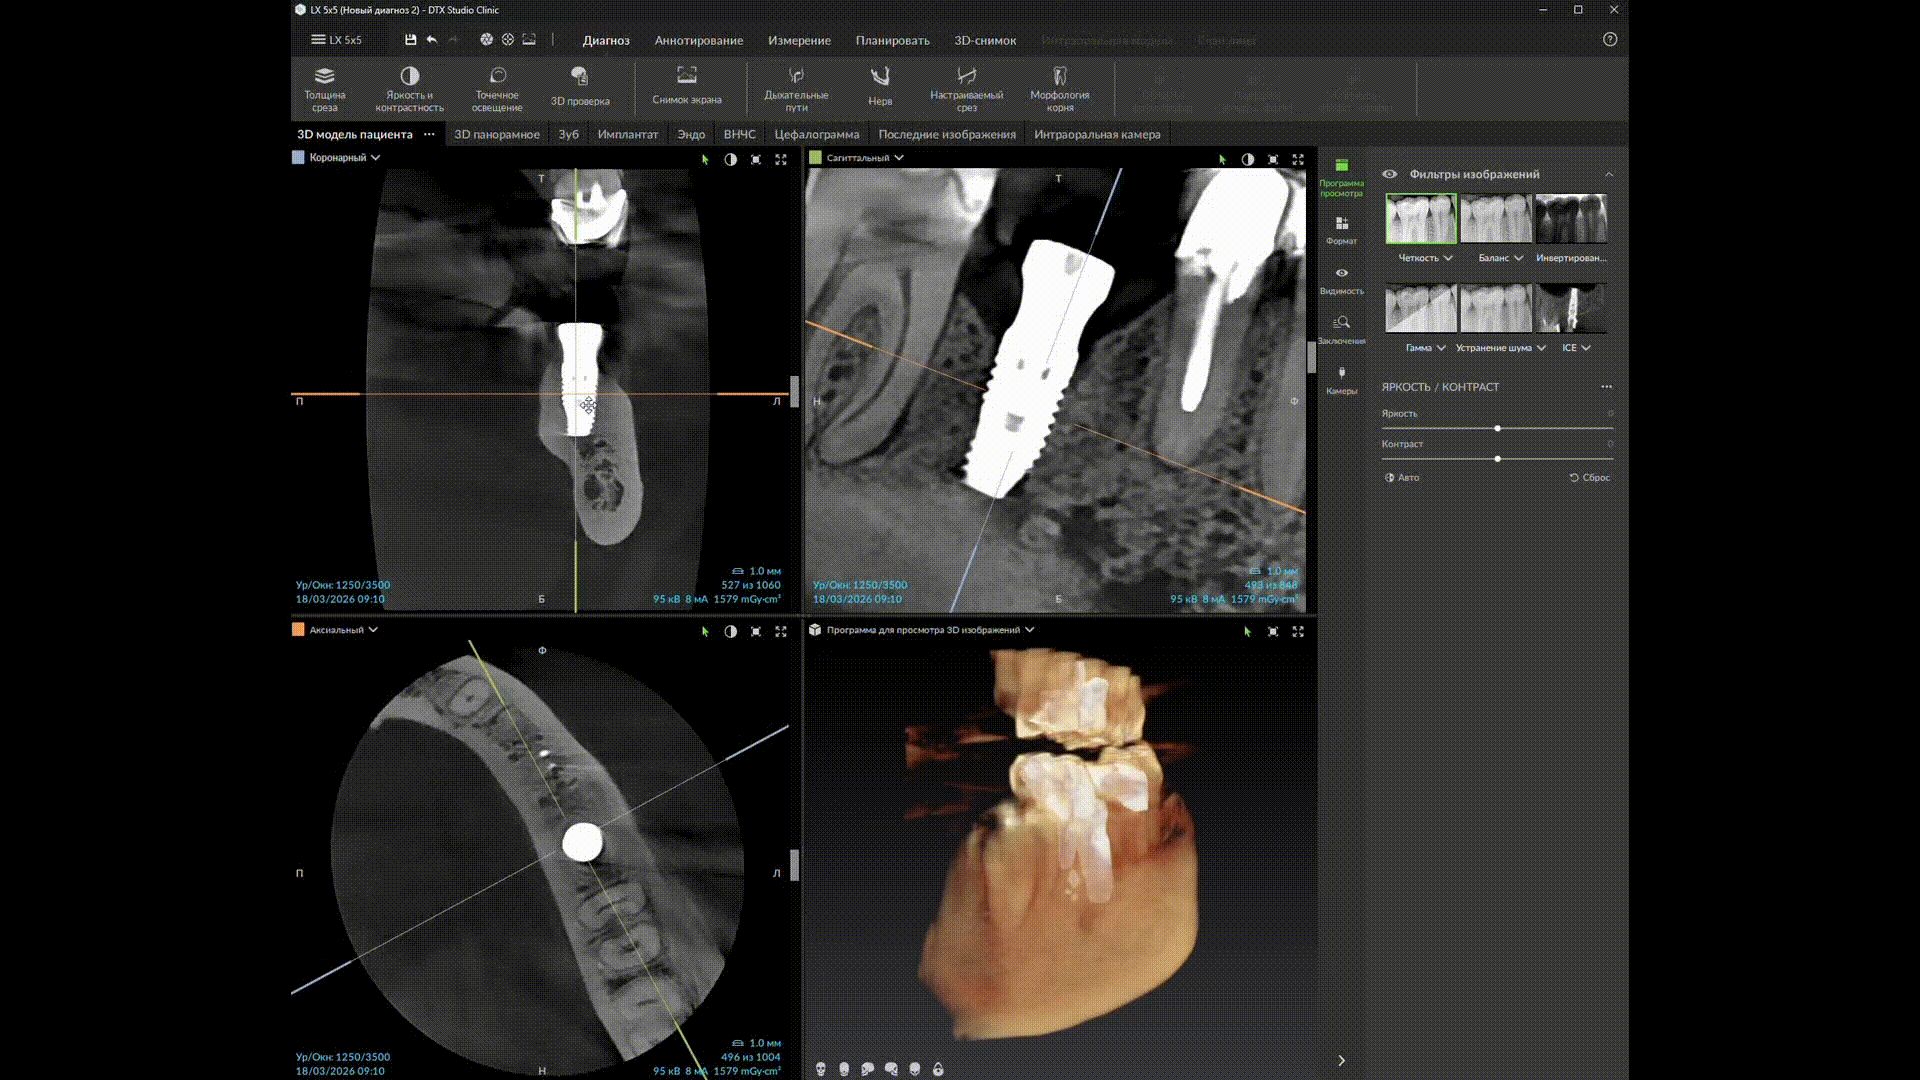
Task: Toggle the Фильтры изображений eye icon
Action: 1390,174
